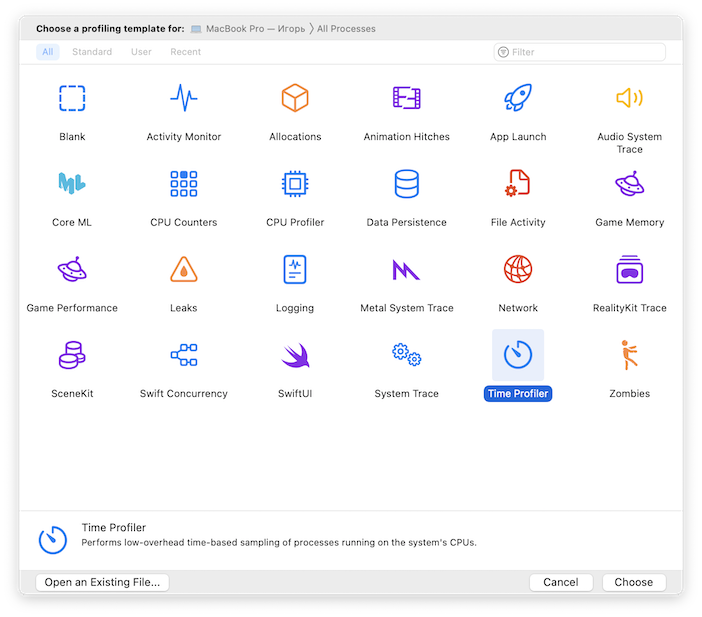Pick the Animation Hitches filmstrip icon

coord(407,98)
